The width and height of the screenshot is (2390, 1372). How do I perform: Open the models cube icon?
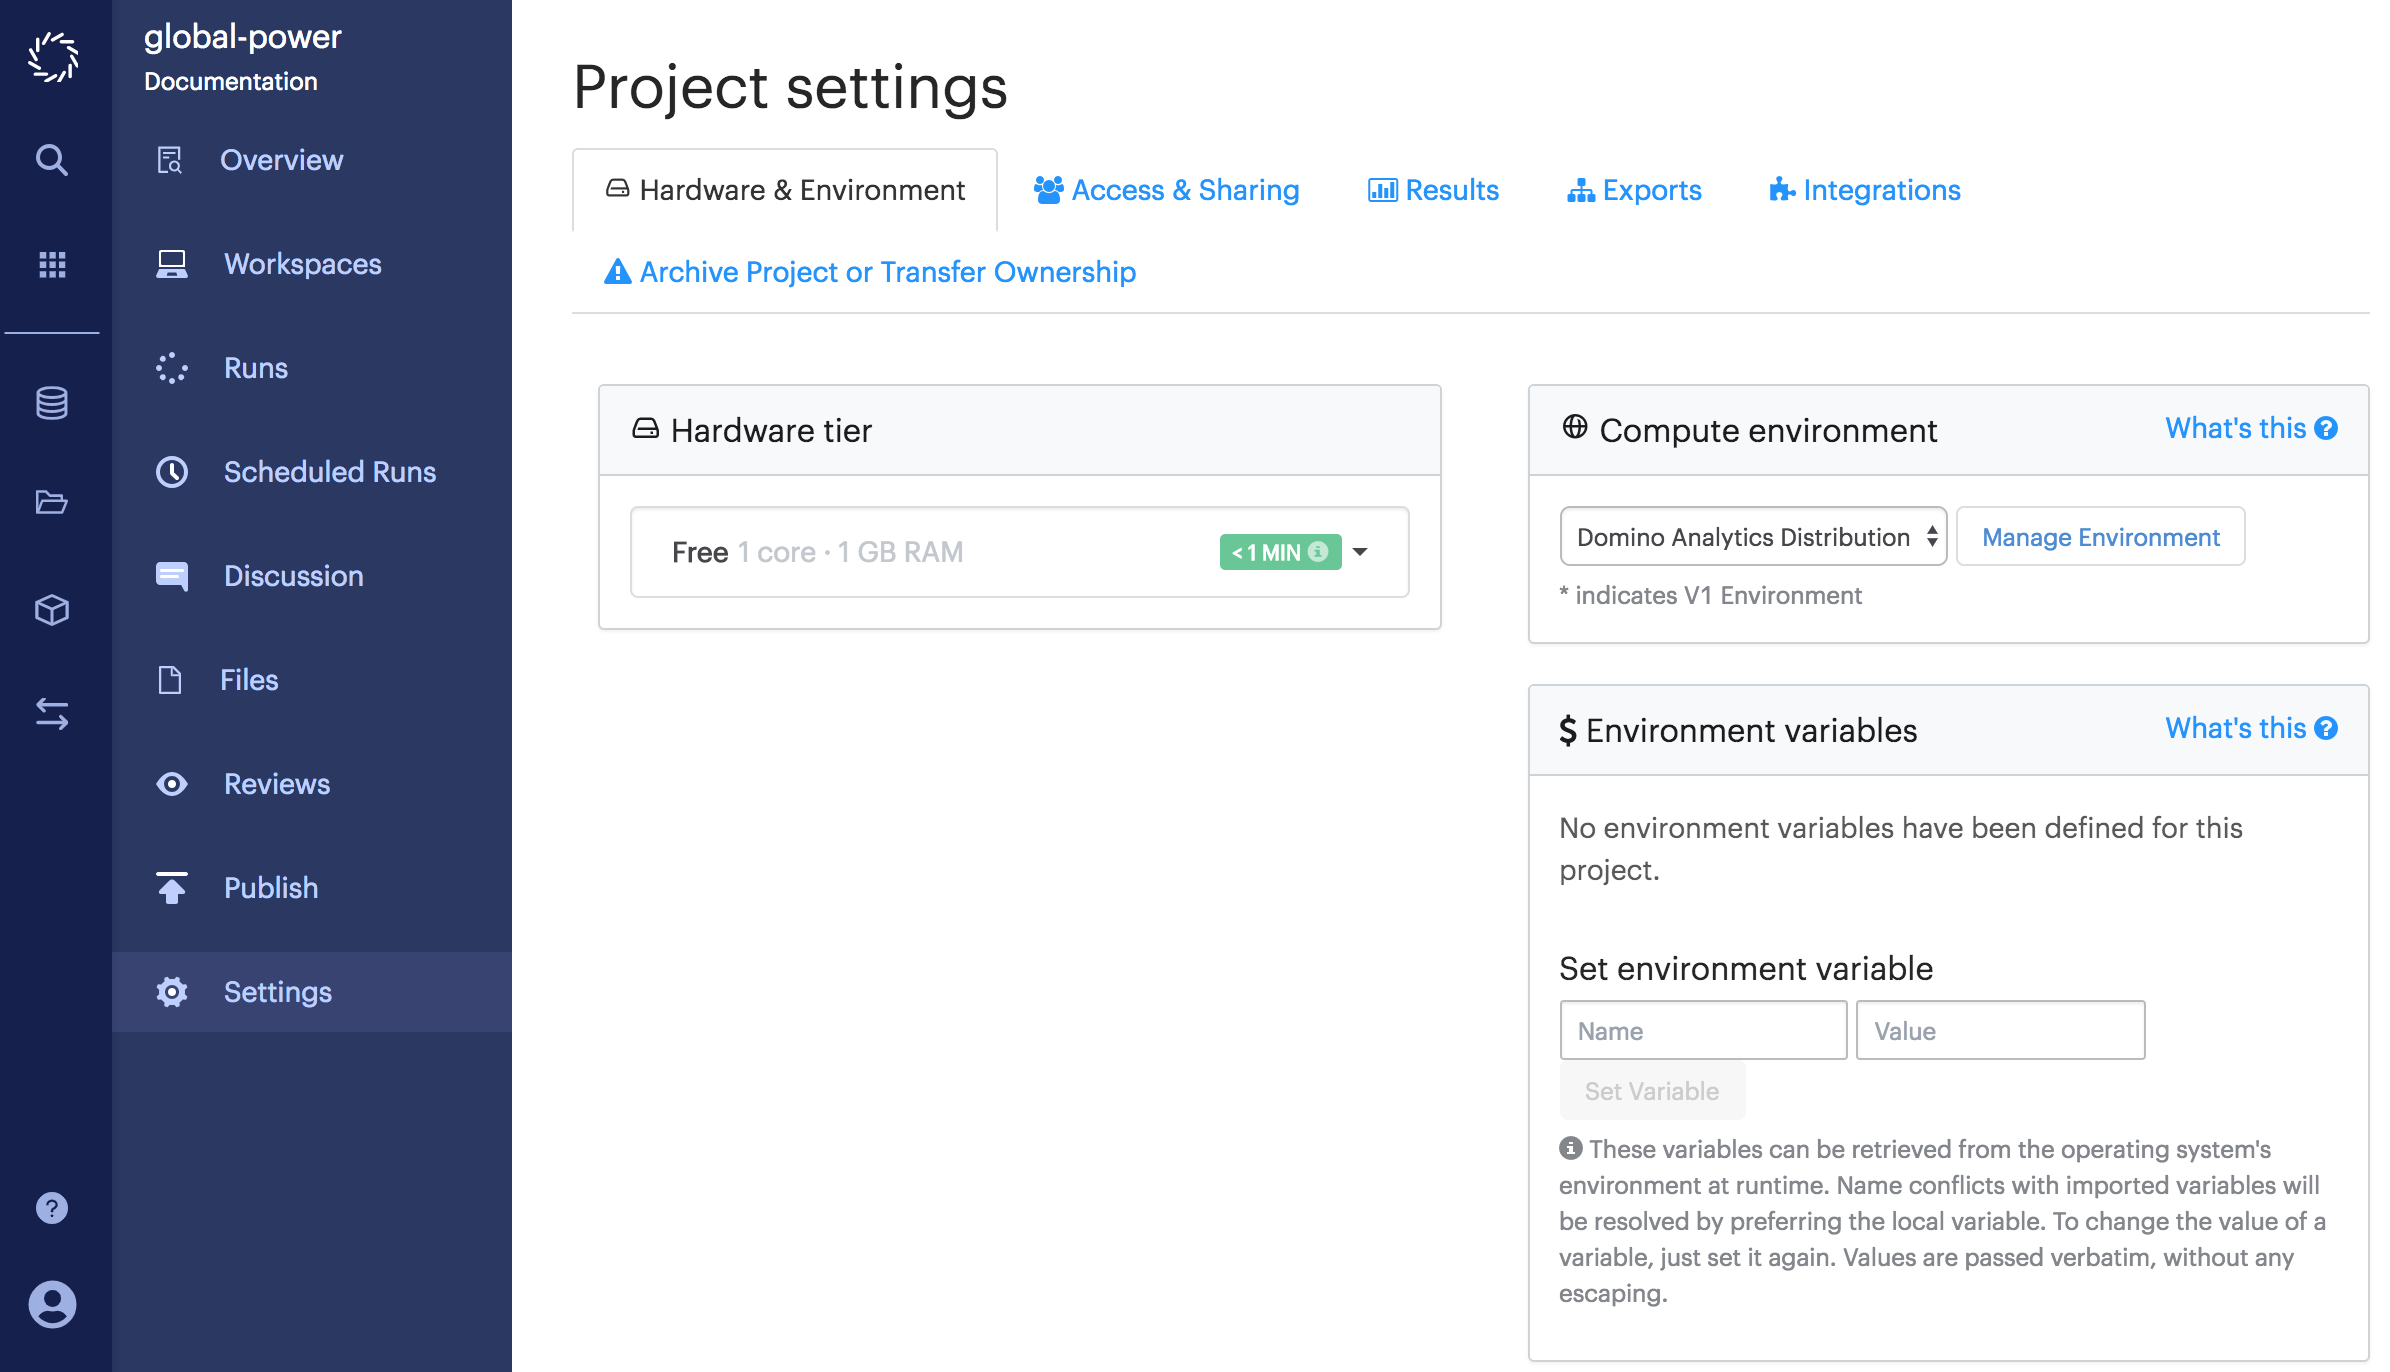(x=52, y=610)
